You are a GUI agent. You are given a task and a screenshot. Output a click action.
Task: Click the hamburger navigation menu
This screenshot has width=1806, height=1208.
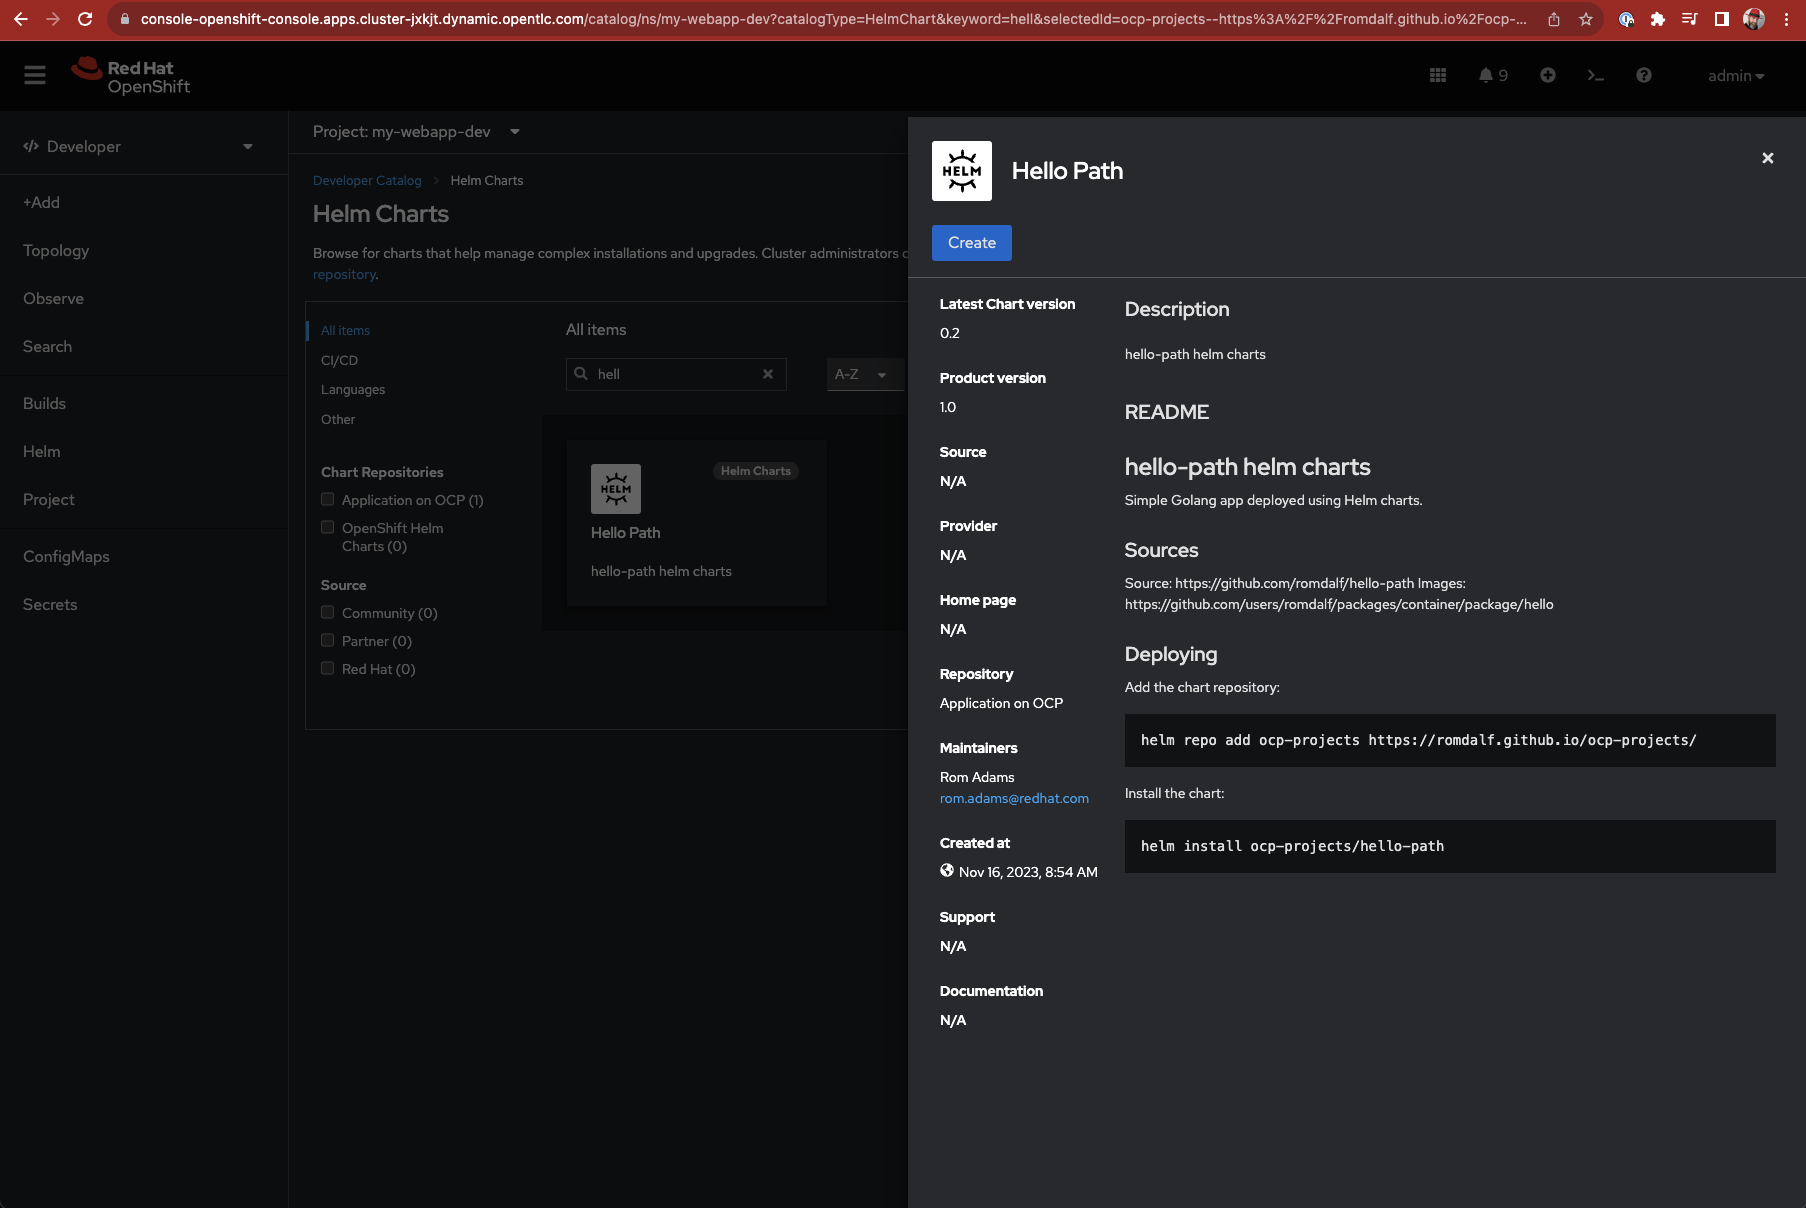[34, 74]
